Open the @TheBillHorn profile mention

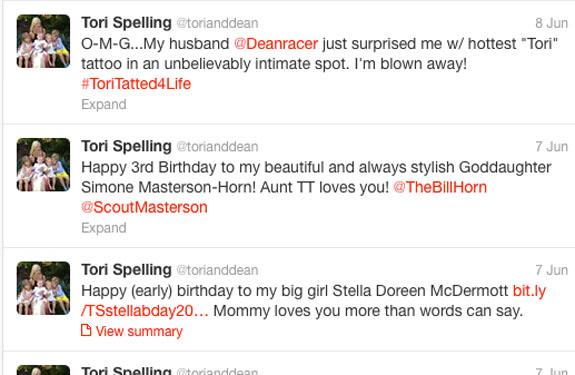[x=440, y=187]
